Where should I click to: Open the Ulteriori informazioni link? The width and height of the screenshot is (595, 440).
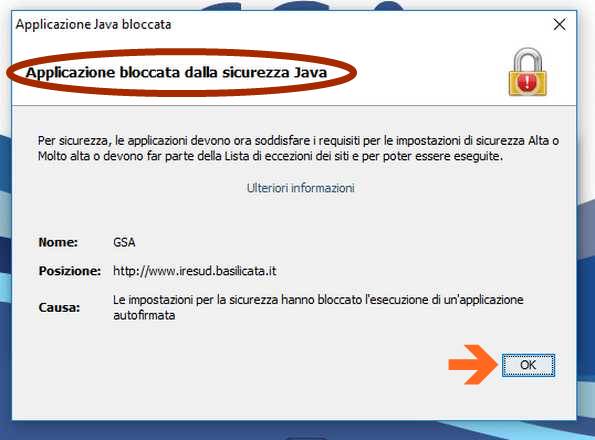[300, 188]
